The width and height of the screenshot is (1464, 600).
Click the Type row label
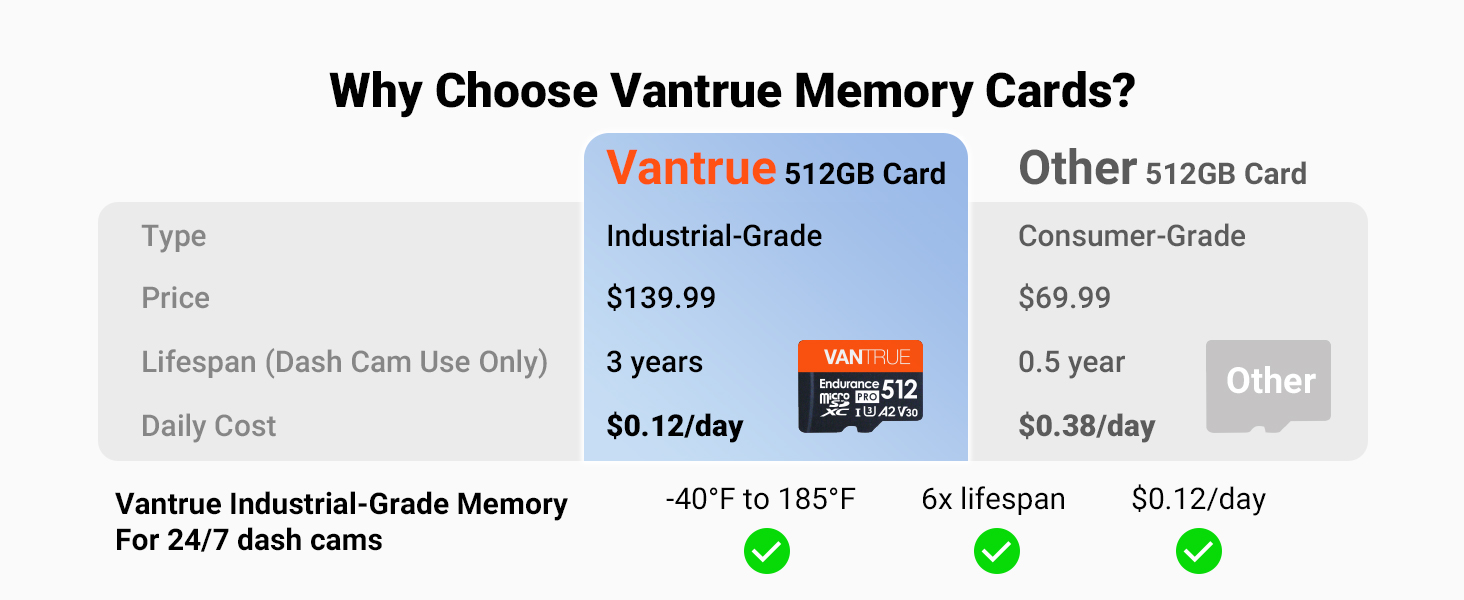(174, 236)
